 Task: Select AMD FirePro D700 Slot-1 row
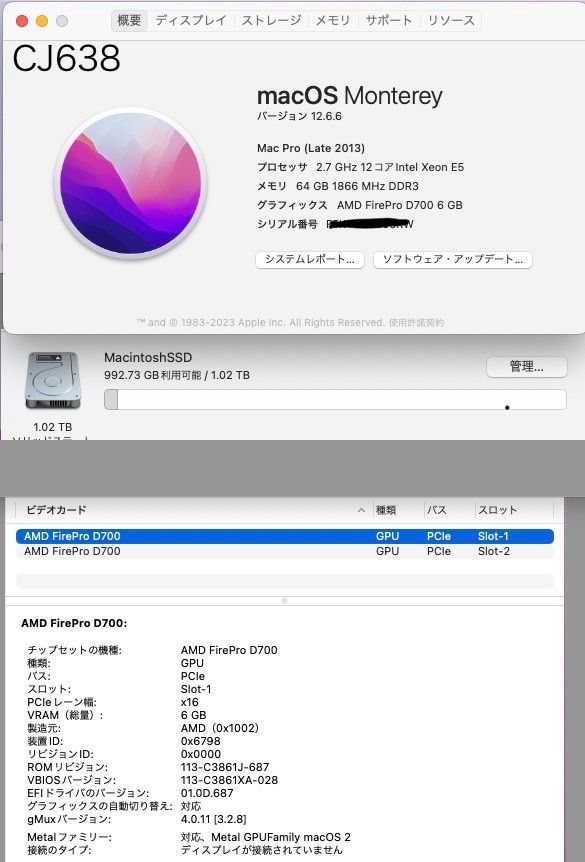coord(285,536)
